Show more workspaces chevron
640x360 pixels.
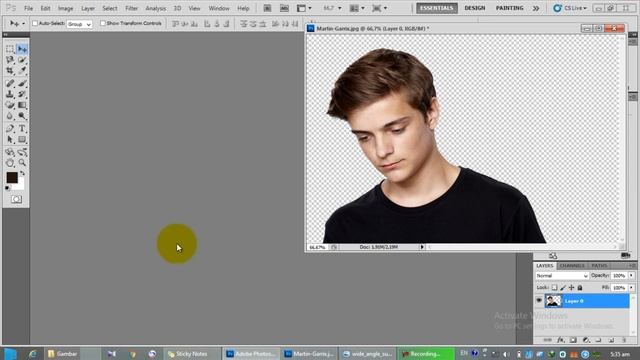coord(536,8)
